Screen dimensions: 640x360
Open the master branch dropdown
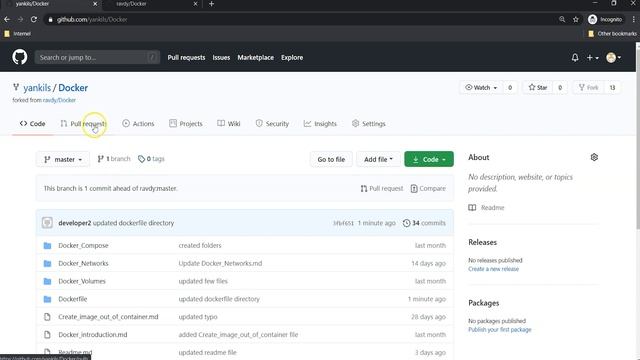(63, 159)
